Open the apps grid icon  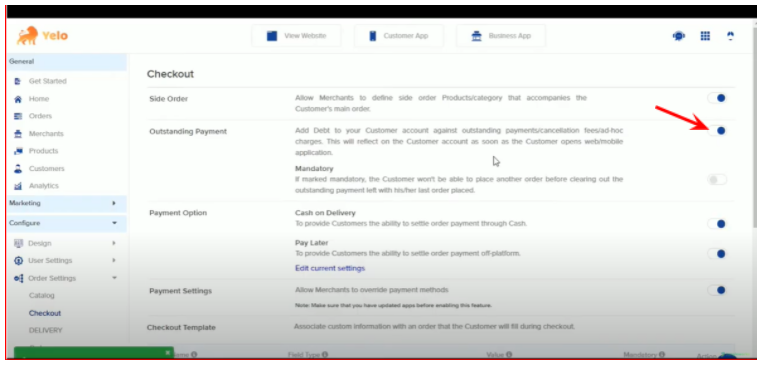tap(705, 36)
